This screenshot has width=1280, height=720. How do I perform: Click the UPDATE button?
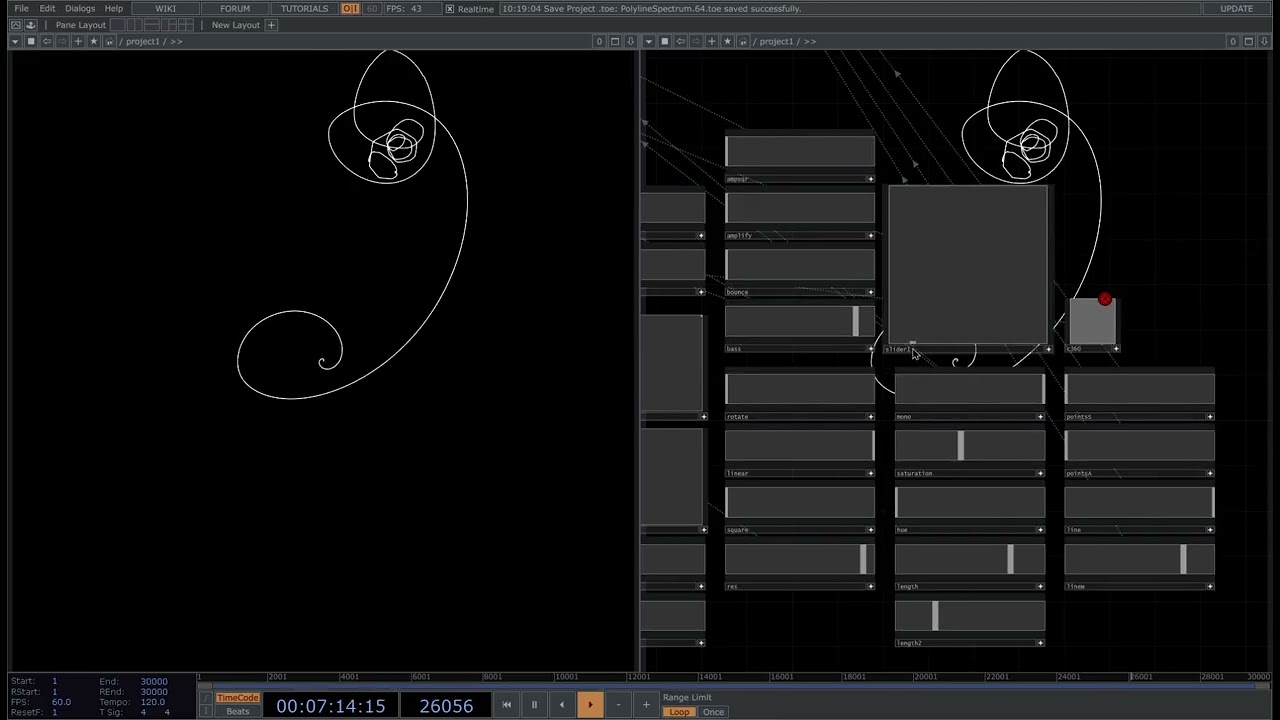click(1237, 8)
